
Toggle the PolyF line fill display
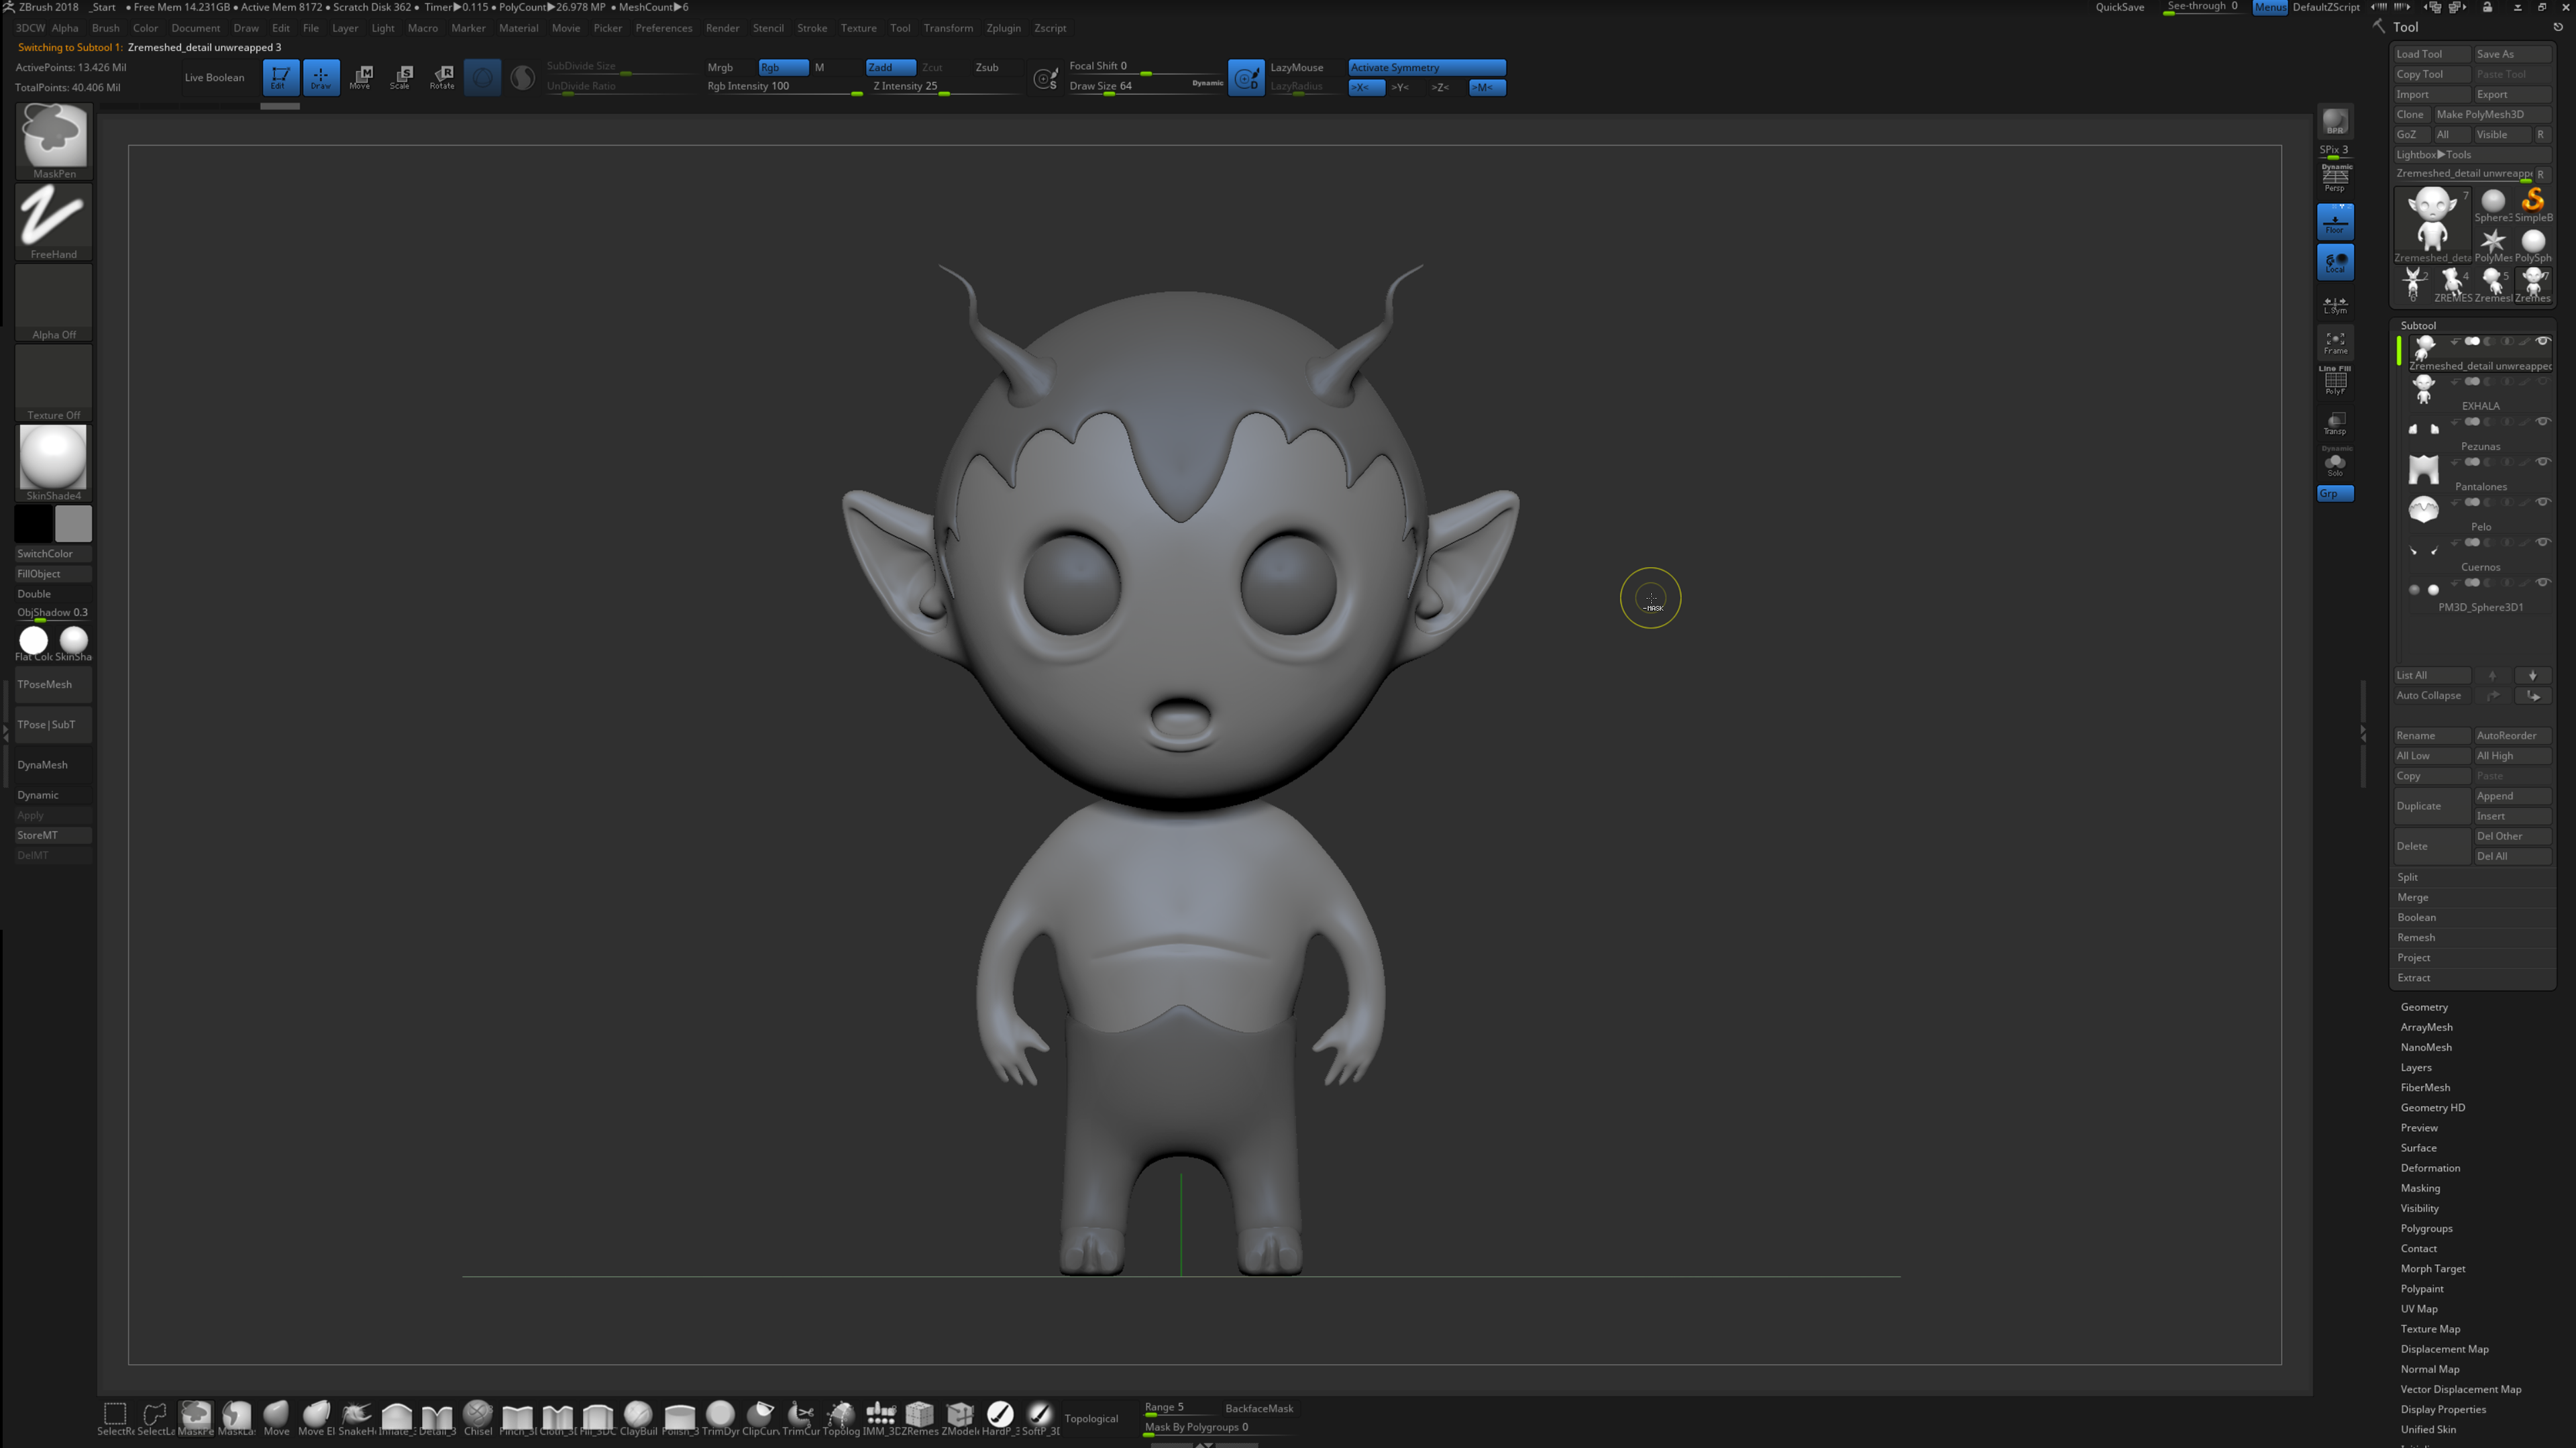[2334, 382]
